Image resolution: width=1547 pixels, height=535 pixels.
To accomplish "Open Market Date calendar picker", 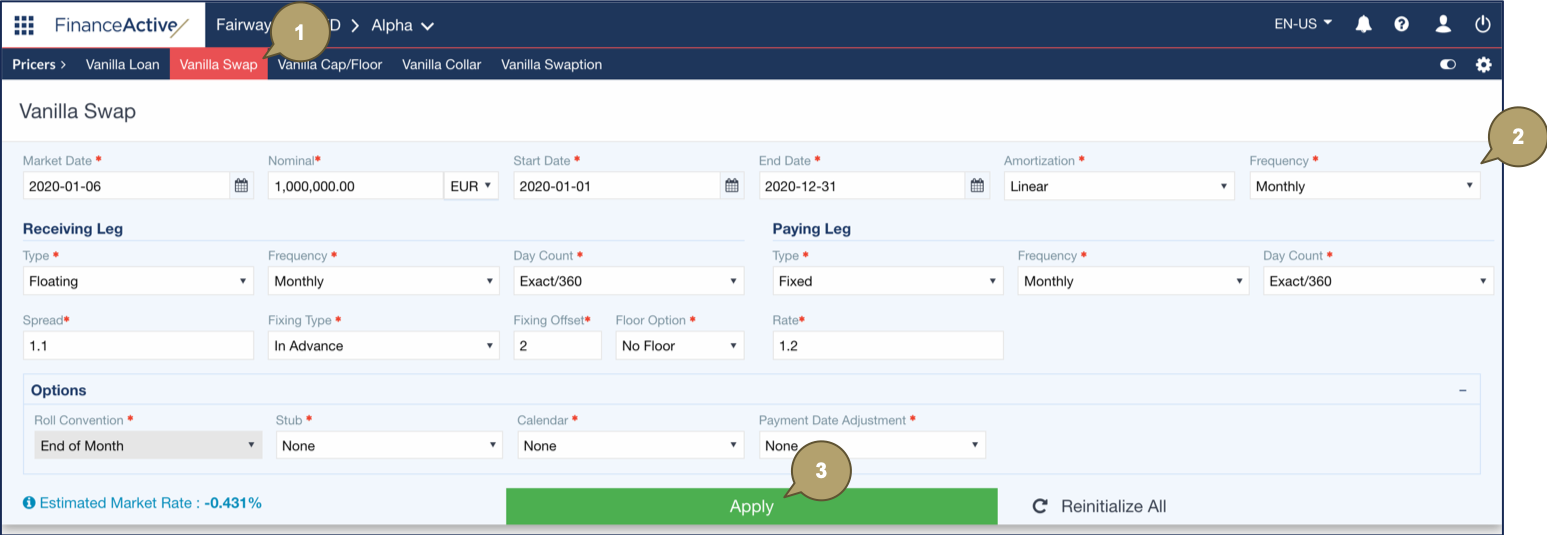I will 241,186.
